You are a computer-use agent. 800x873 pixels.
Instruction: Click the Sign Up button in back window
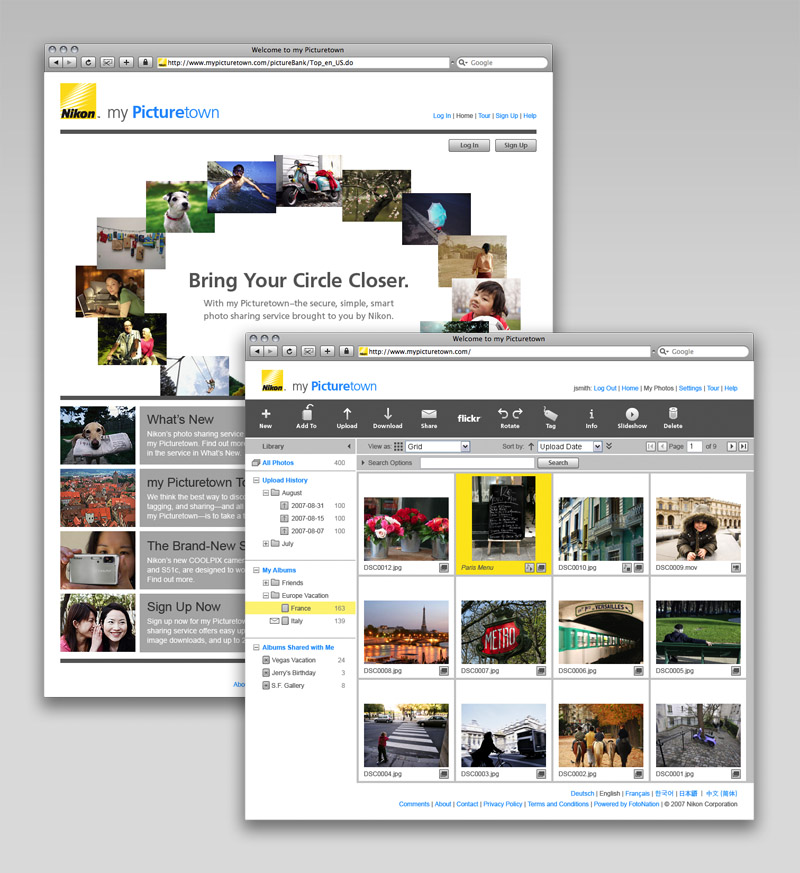point(516,145)
